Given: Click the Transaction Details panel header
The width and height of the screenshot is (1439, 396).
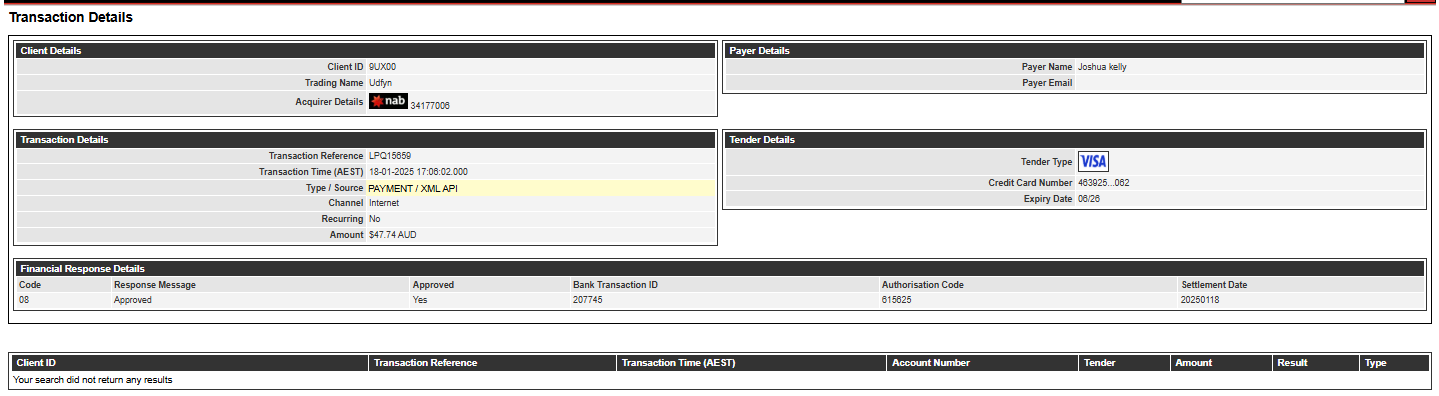Looking at the screenshot, I should (366, 140).
